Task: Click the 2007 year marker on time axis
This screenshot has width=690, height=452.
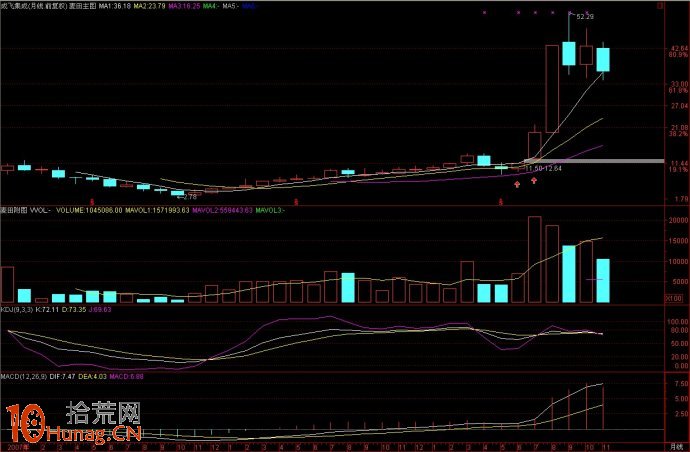Action: point(10,447)
